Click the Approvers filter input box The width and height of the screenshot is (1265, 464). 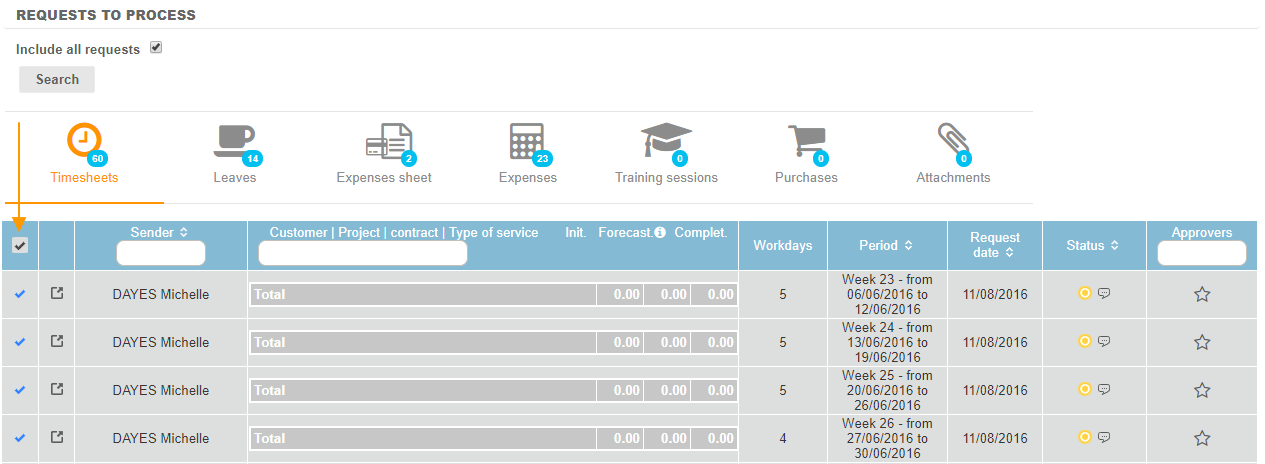1202,254
